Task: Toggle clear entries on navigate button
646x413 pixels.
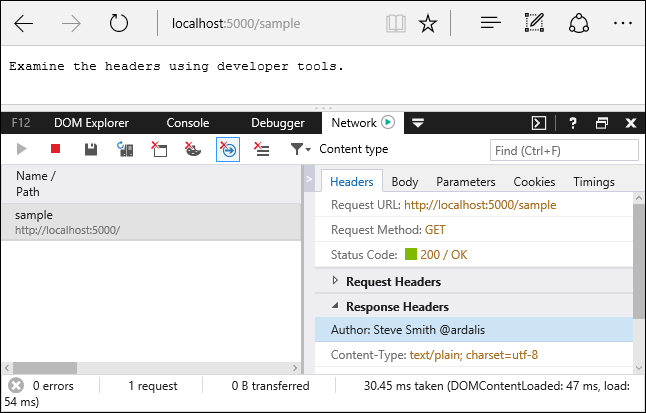Action: pos(227,149)
